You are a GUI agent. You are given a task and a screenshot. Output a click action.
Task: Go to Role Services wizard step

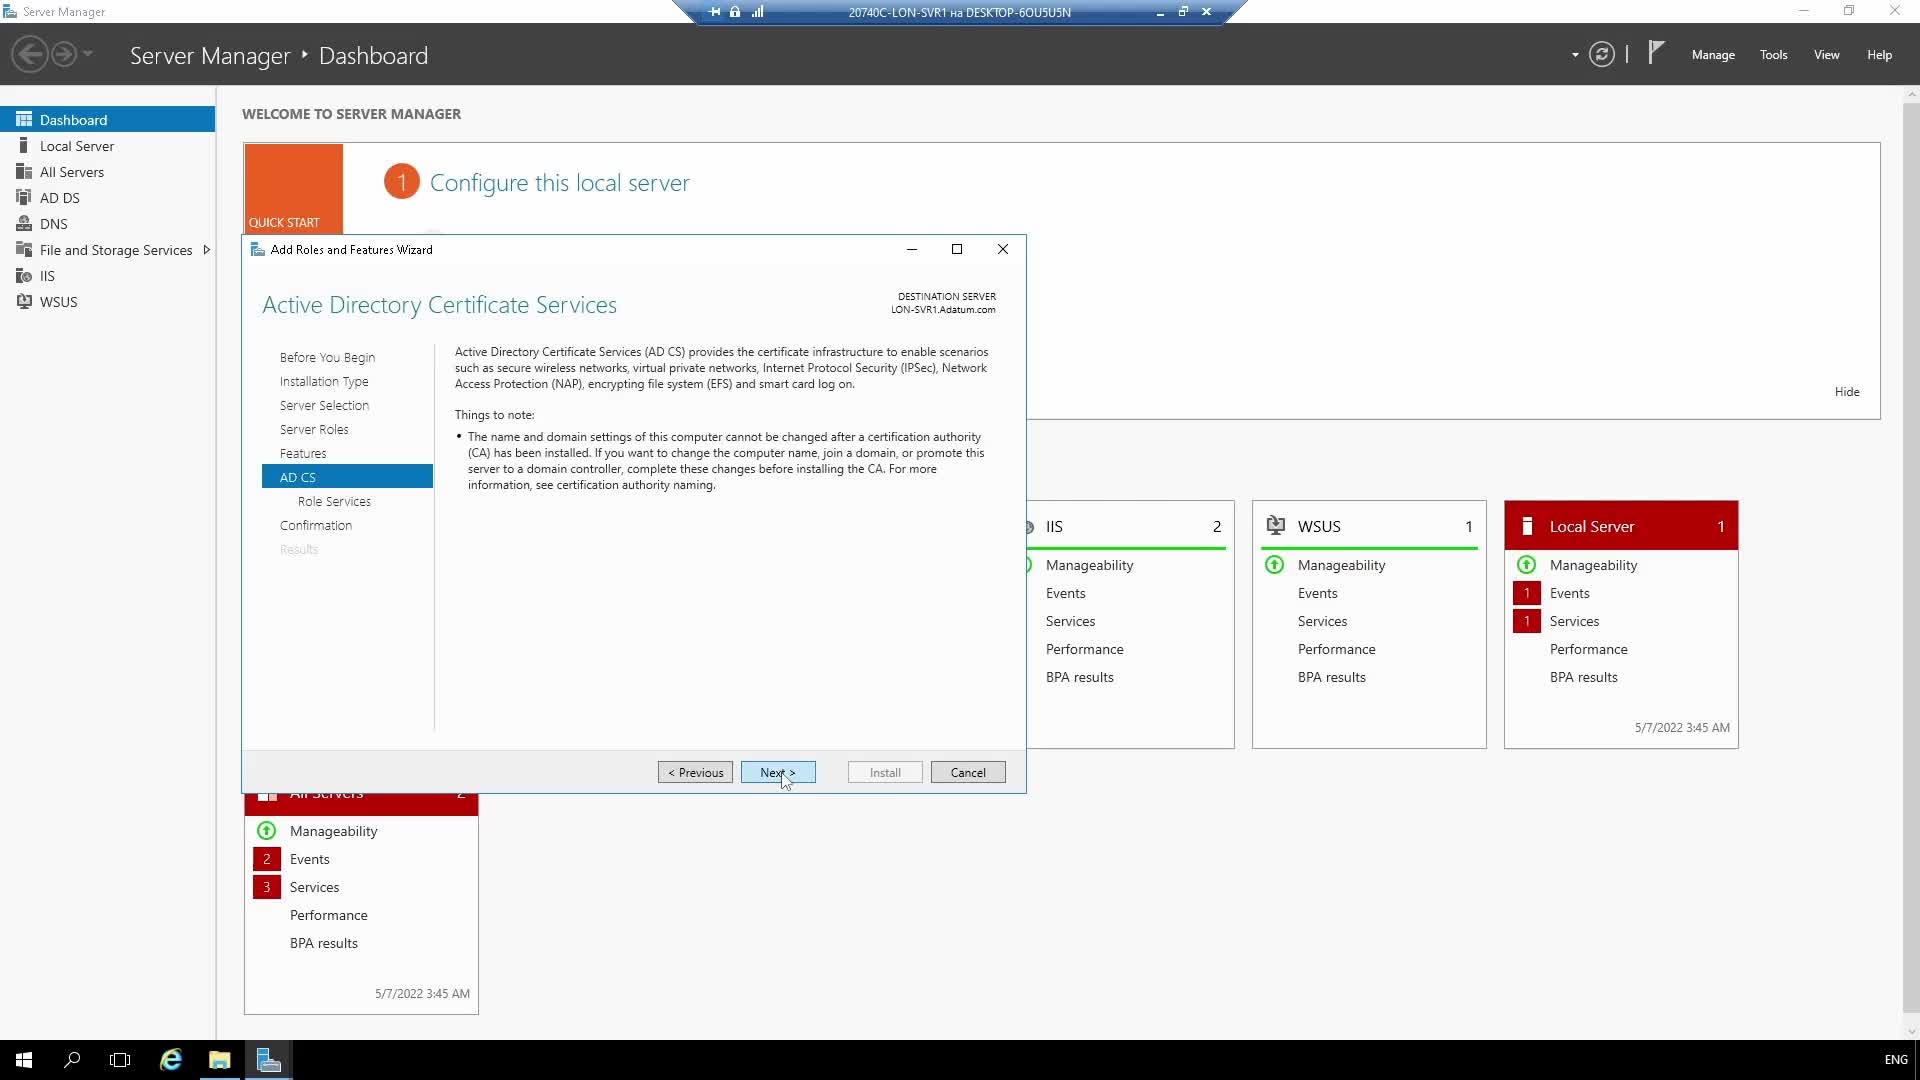tap(334, 501)
